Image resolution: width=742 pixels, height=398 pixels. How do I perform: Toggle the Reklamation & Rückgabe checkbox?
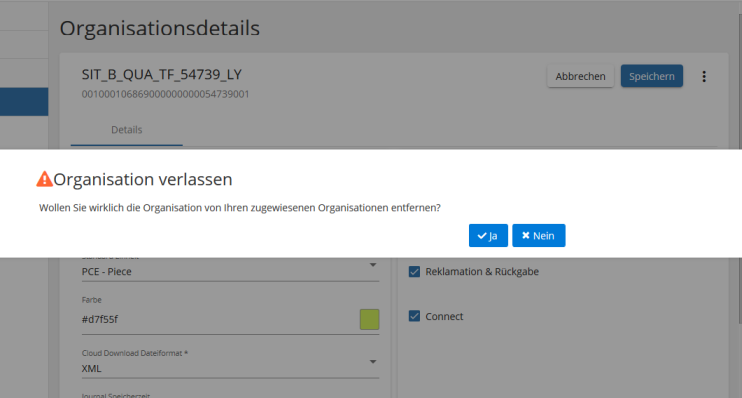414,272
